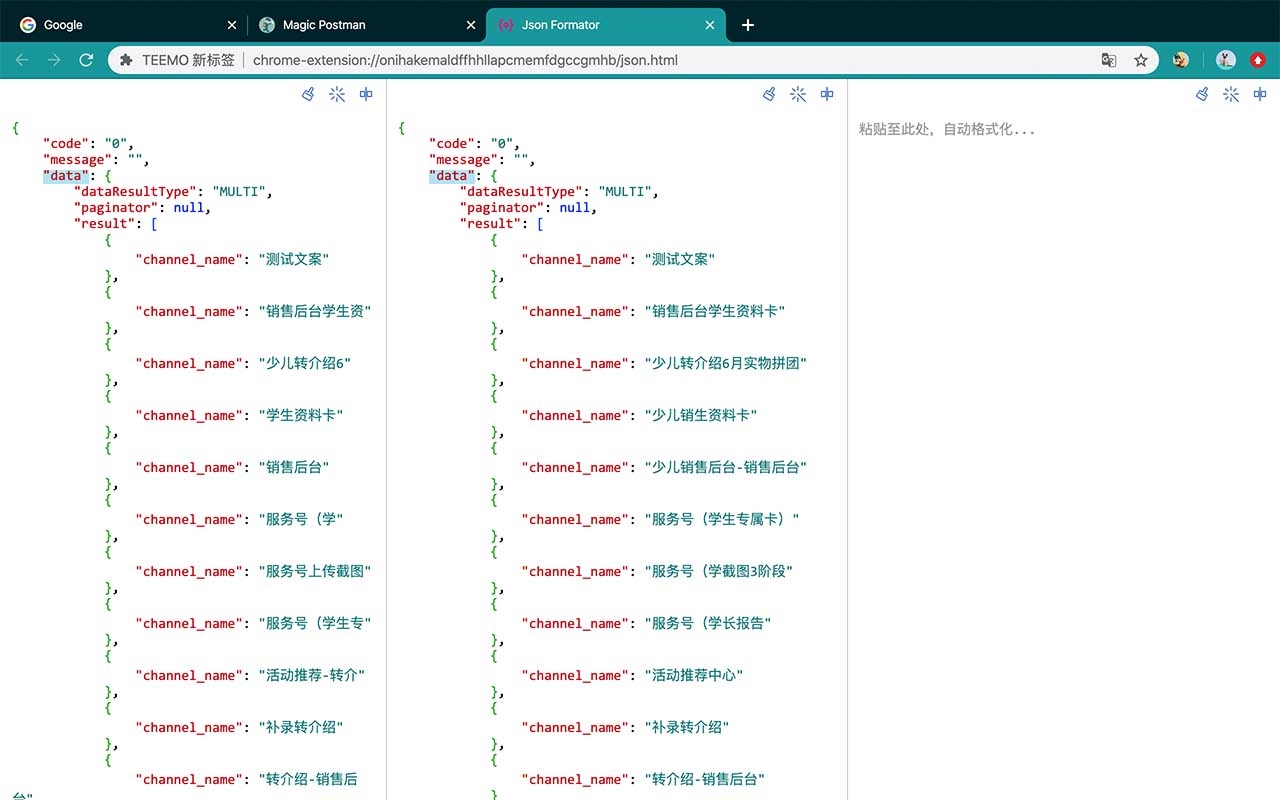Click the red update arrow icon
The width and height of the screenshot is (1280, 800).
click(1258, 60)
